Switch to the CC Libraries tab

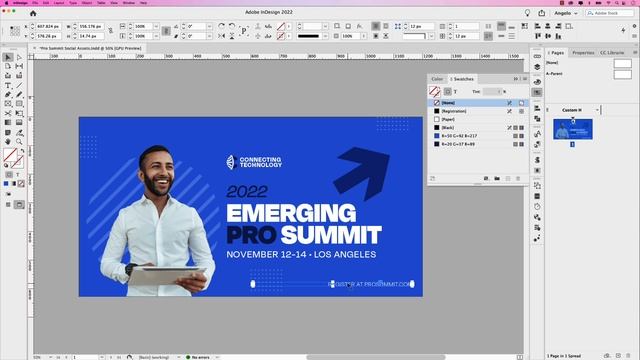pyautogui.click(x=612, y=53)
